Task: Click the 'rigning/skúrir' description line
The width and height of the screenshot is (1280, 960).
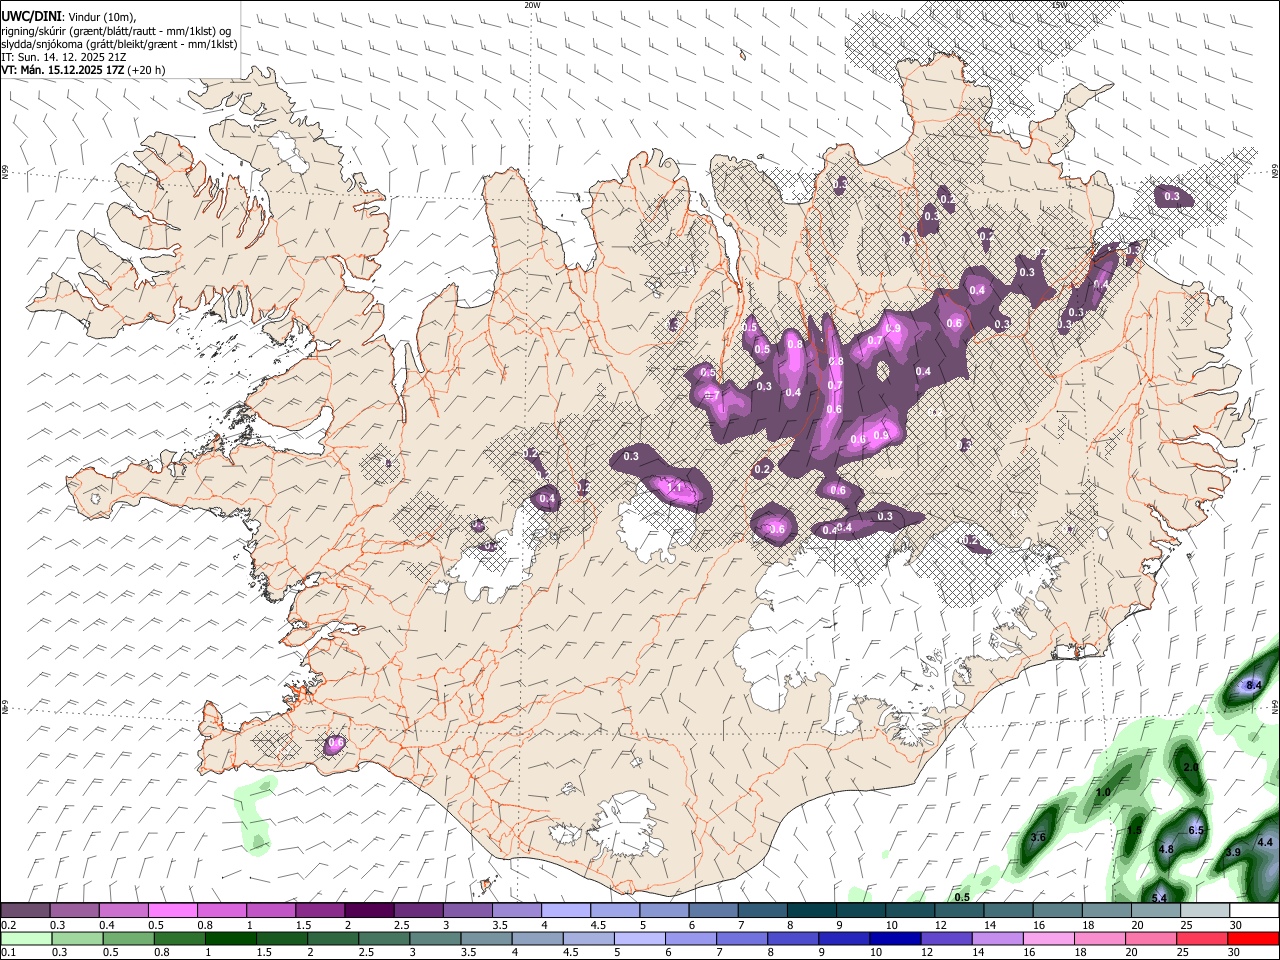Action: [116, 30]
